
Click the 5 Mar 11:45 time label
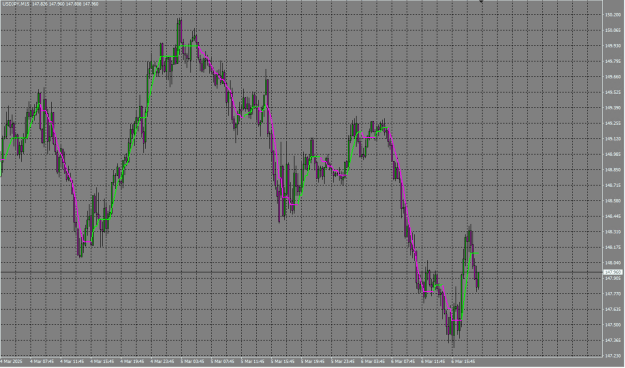tap(253, 362)
